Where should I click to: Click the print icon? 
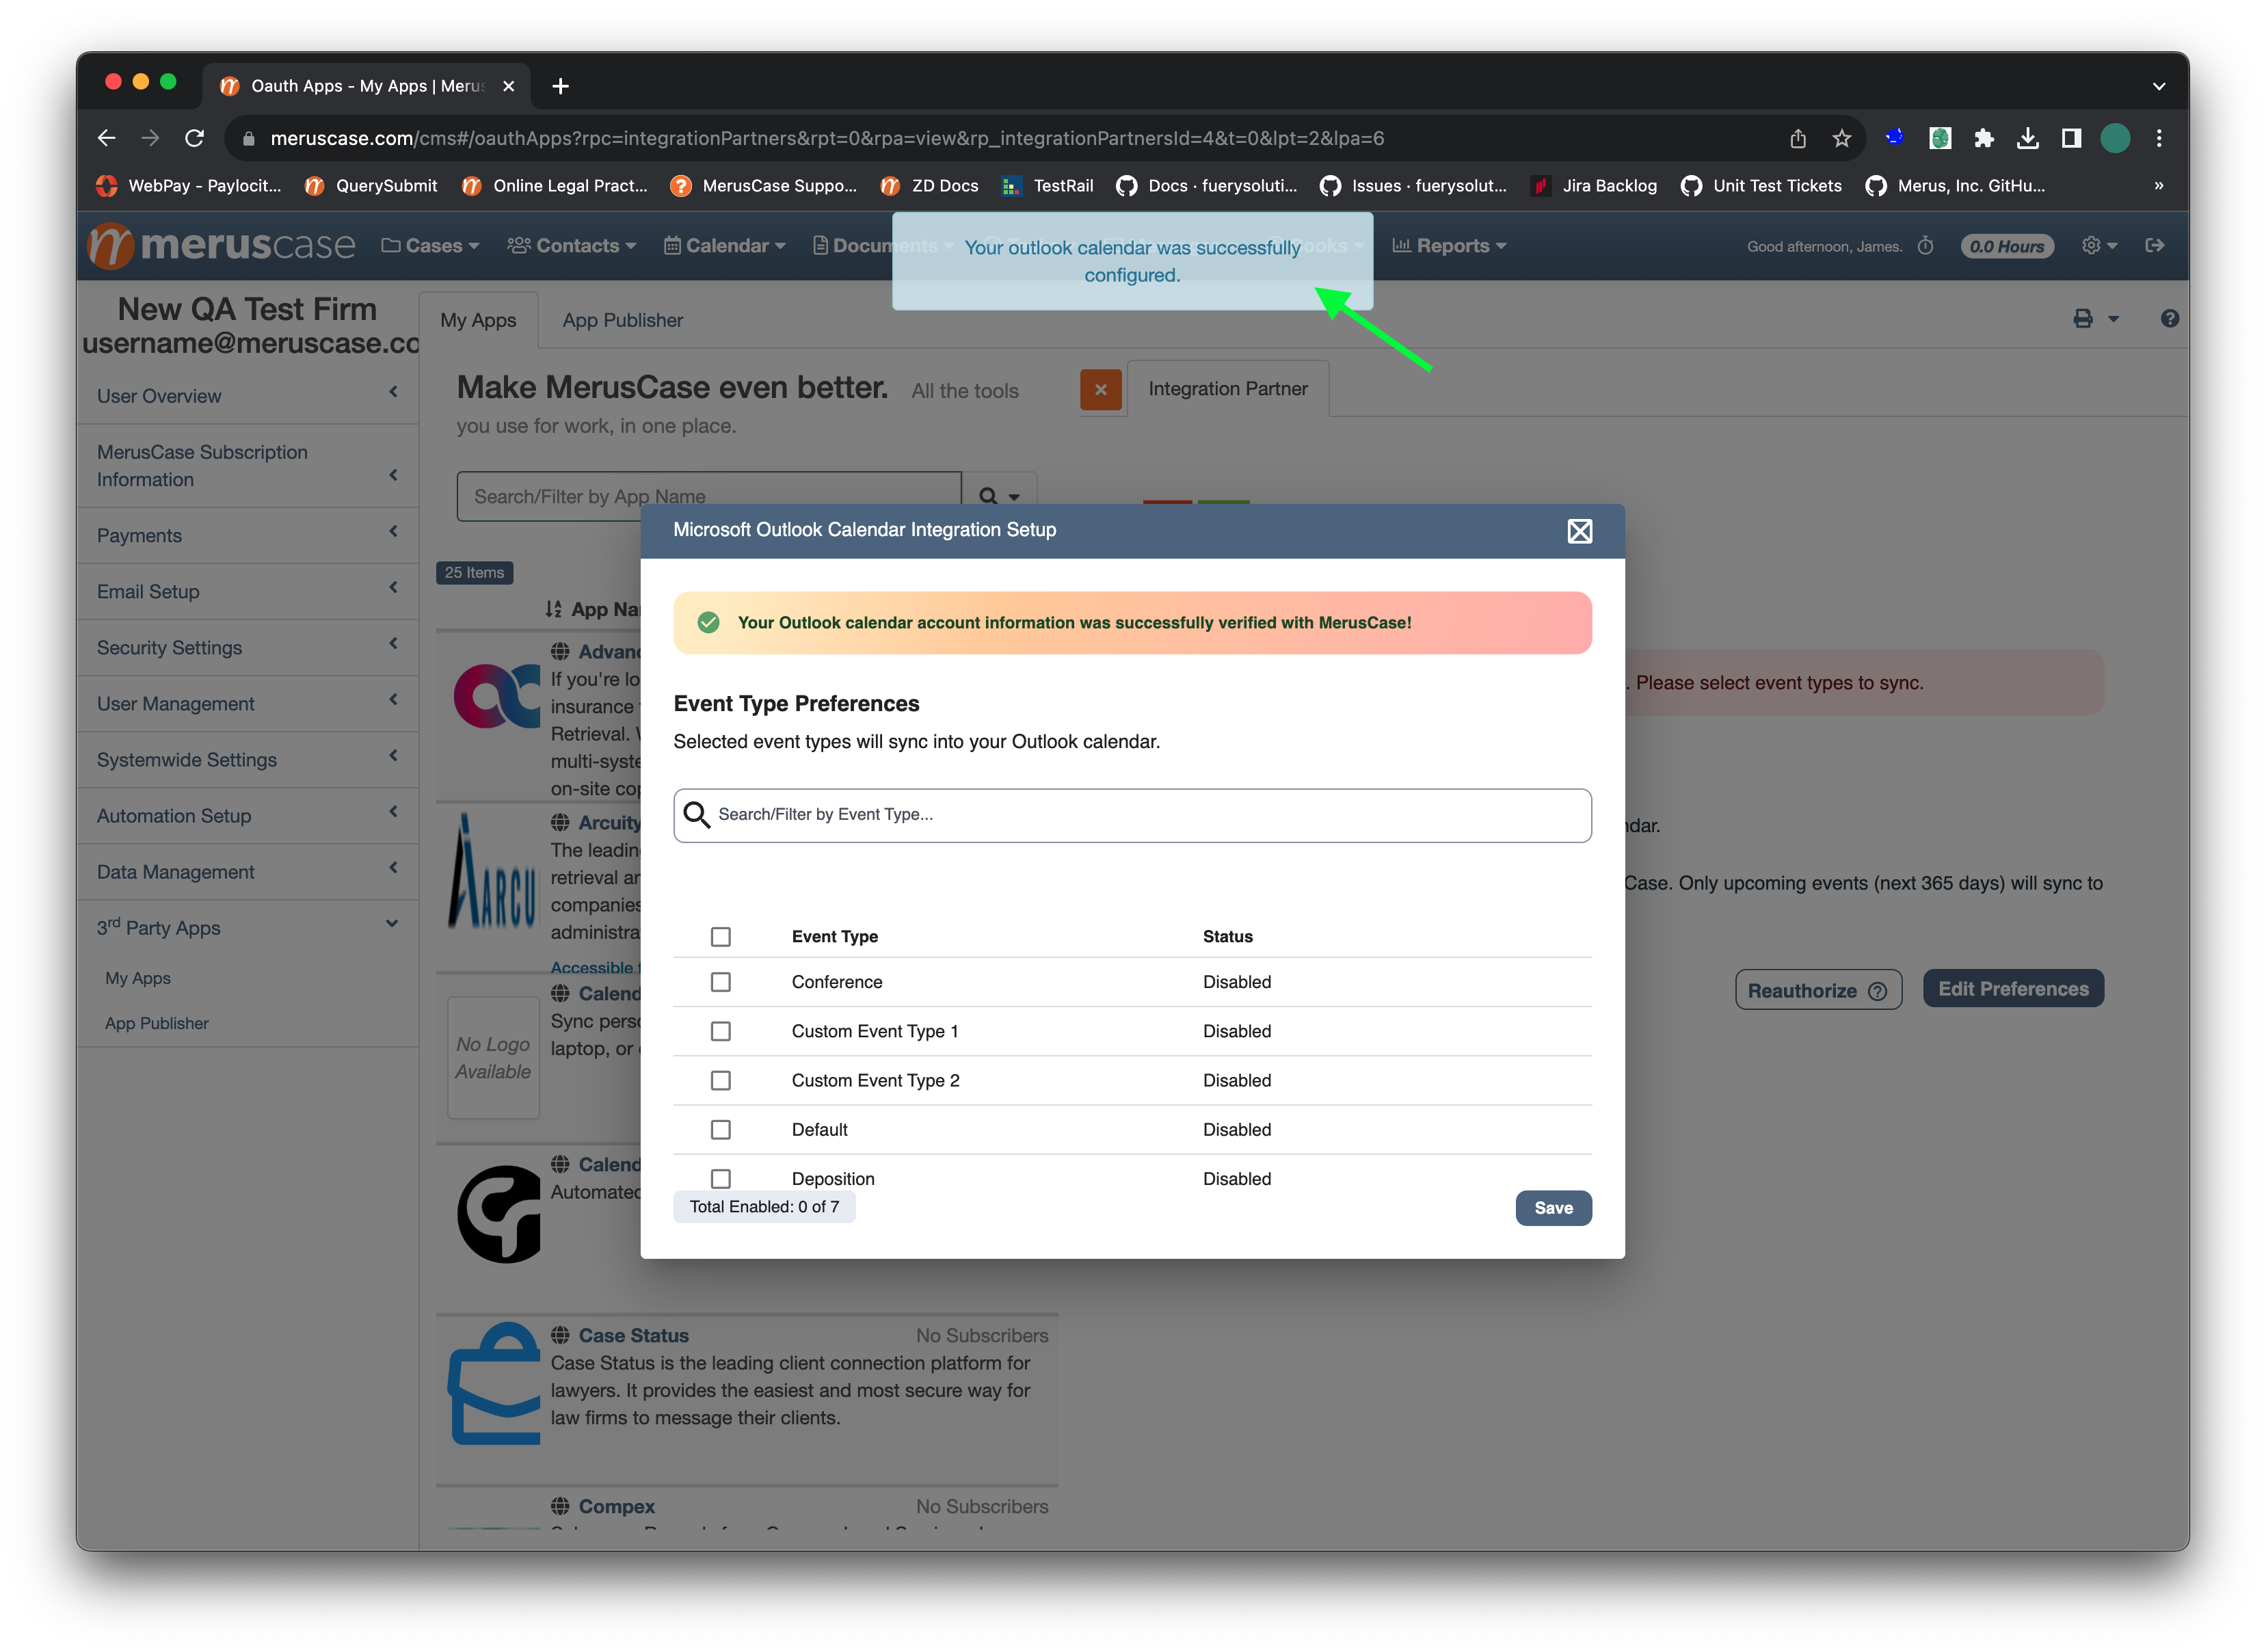[2082, 319]
